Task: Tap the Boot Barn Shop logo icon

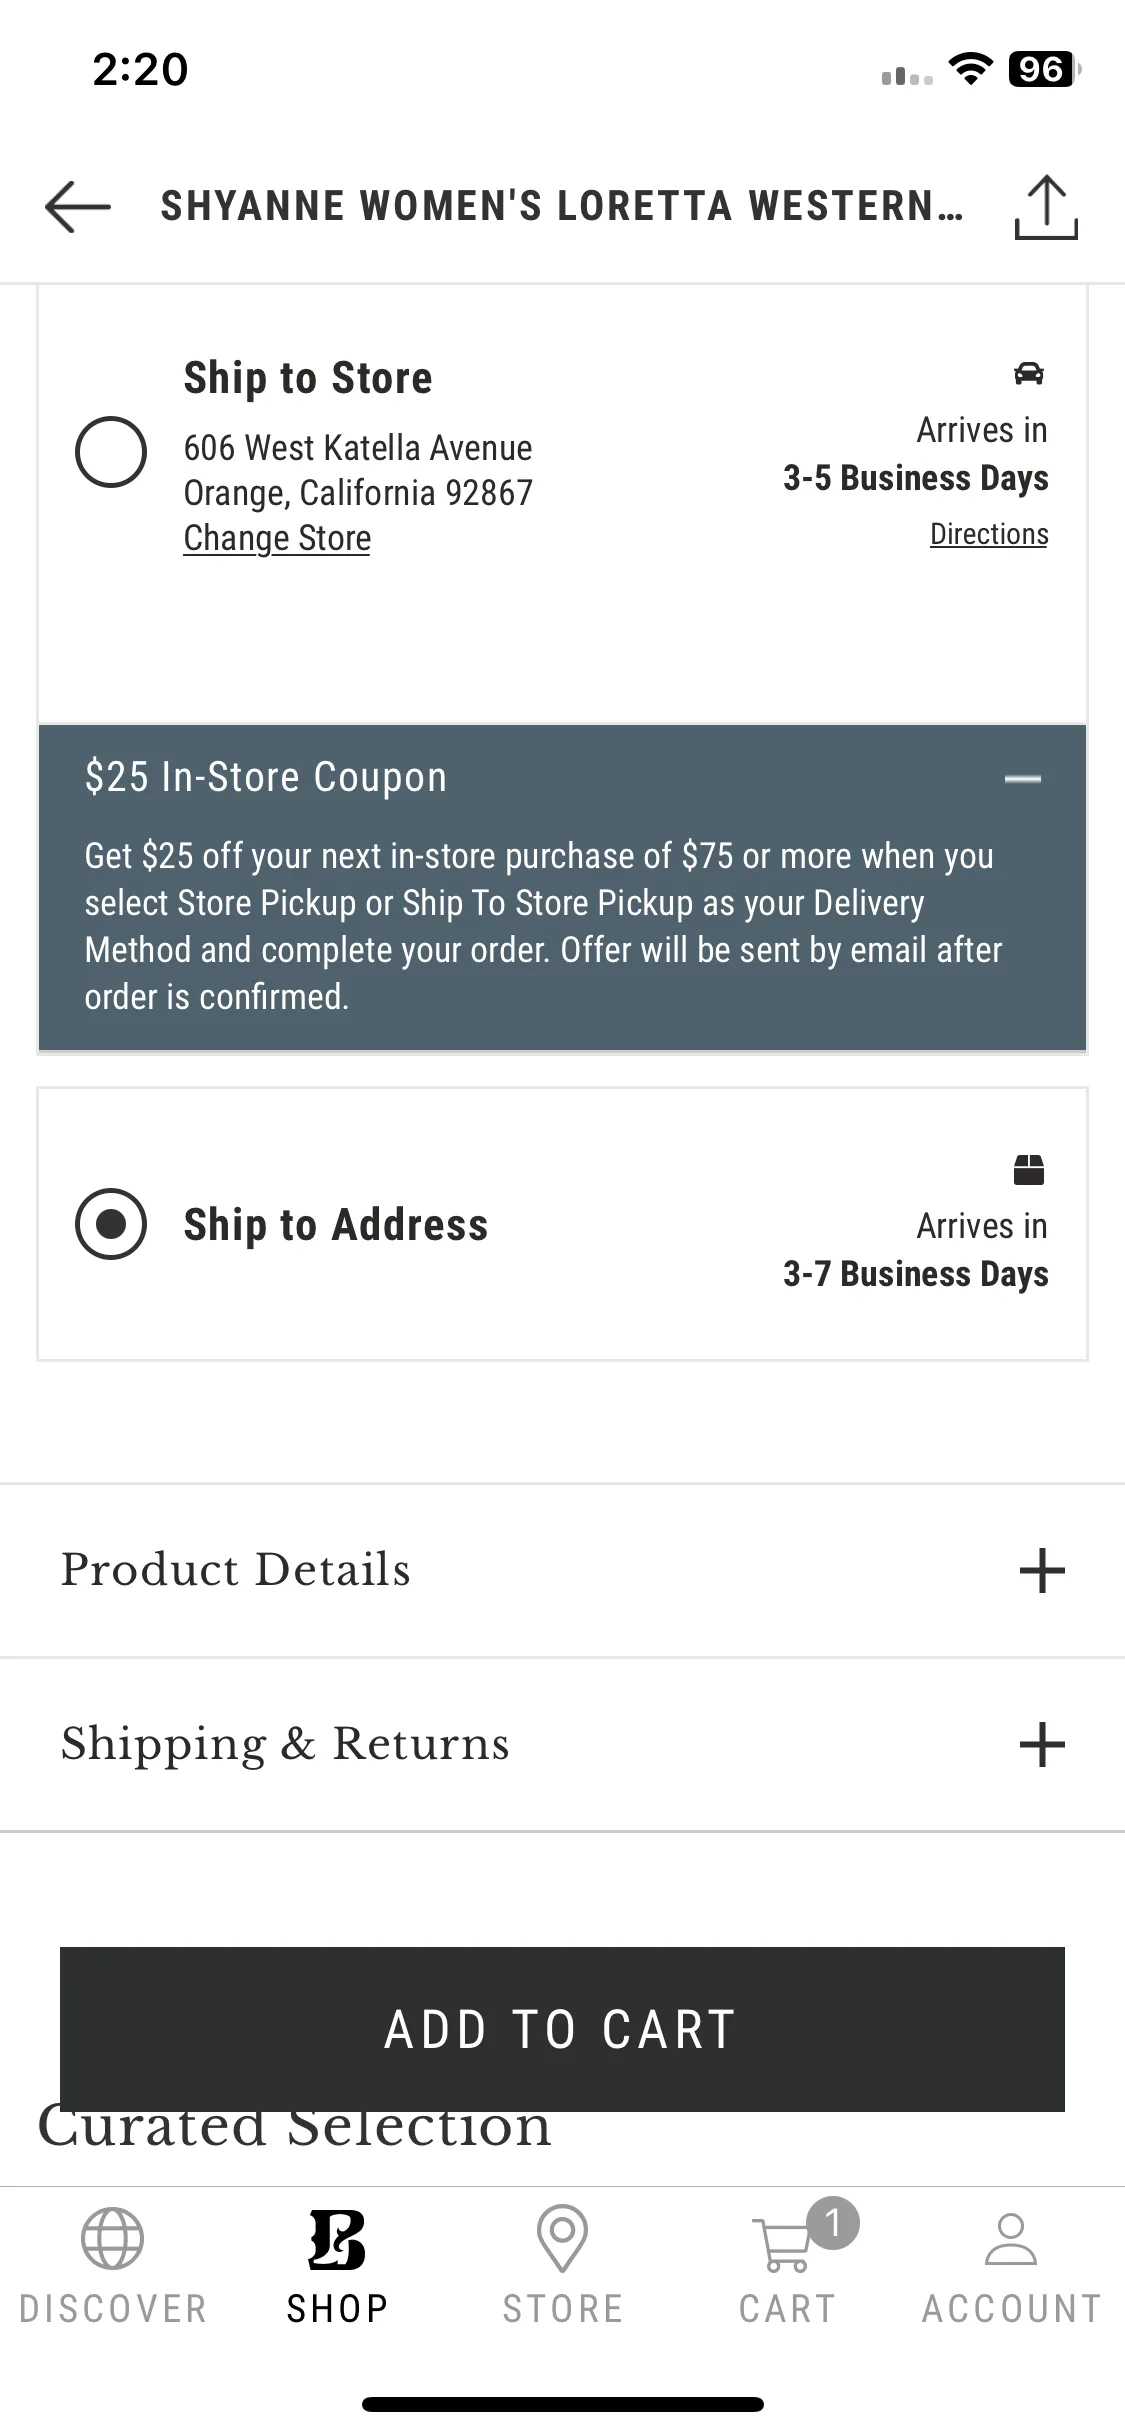Action: [x=337, y=2239]
